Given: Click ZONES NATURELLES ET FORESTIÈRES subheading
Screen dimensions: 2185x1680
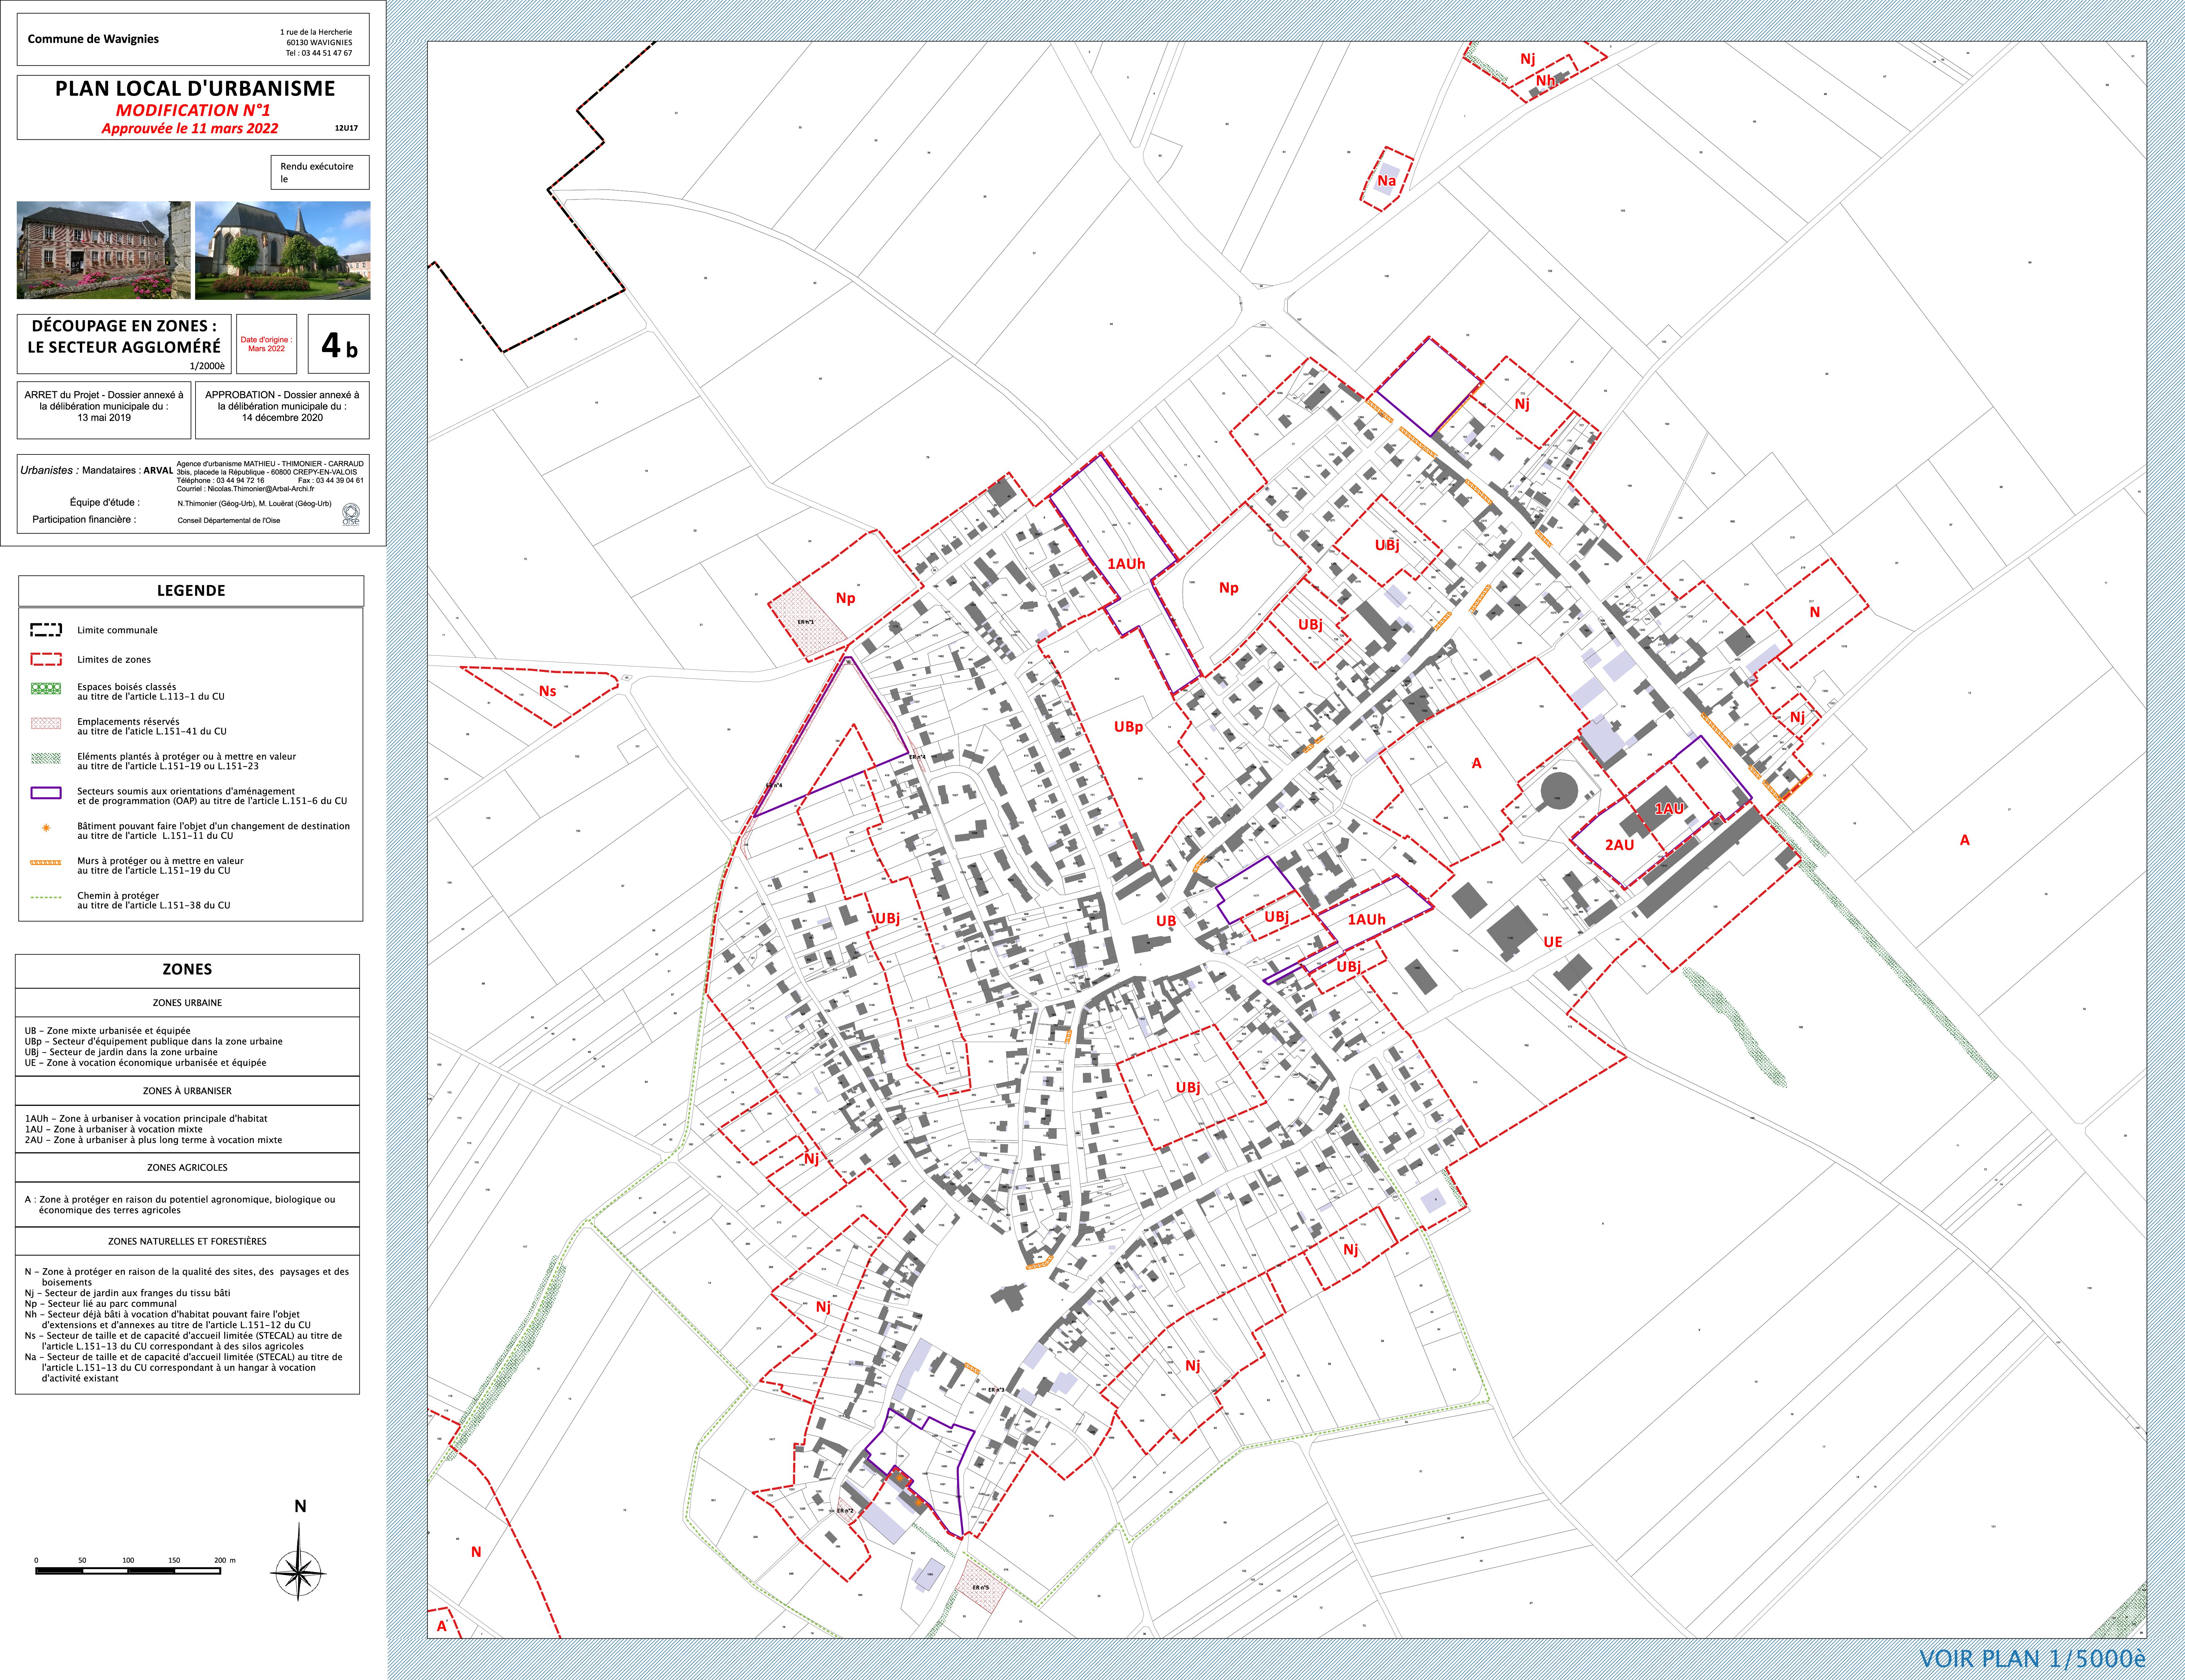Looking at the screenshot, I should (187, 1242).
